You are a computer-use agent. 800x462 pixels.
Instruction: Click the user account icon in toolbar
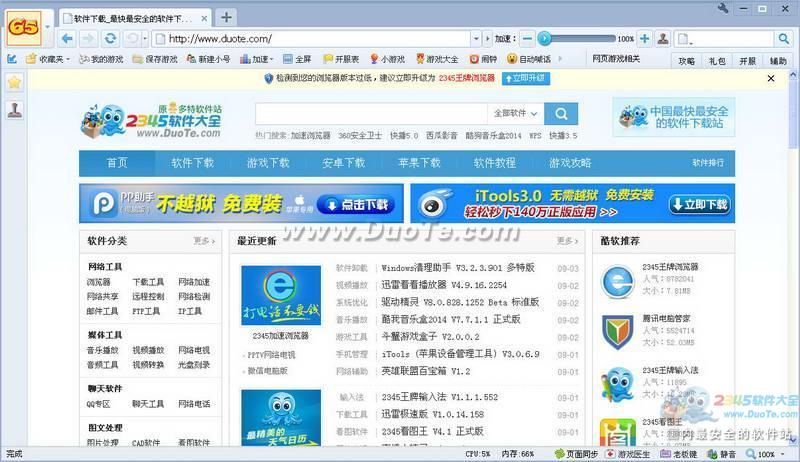663,39
